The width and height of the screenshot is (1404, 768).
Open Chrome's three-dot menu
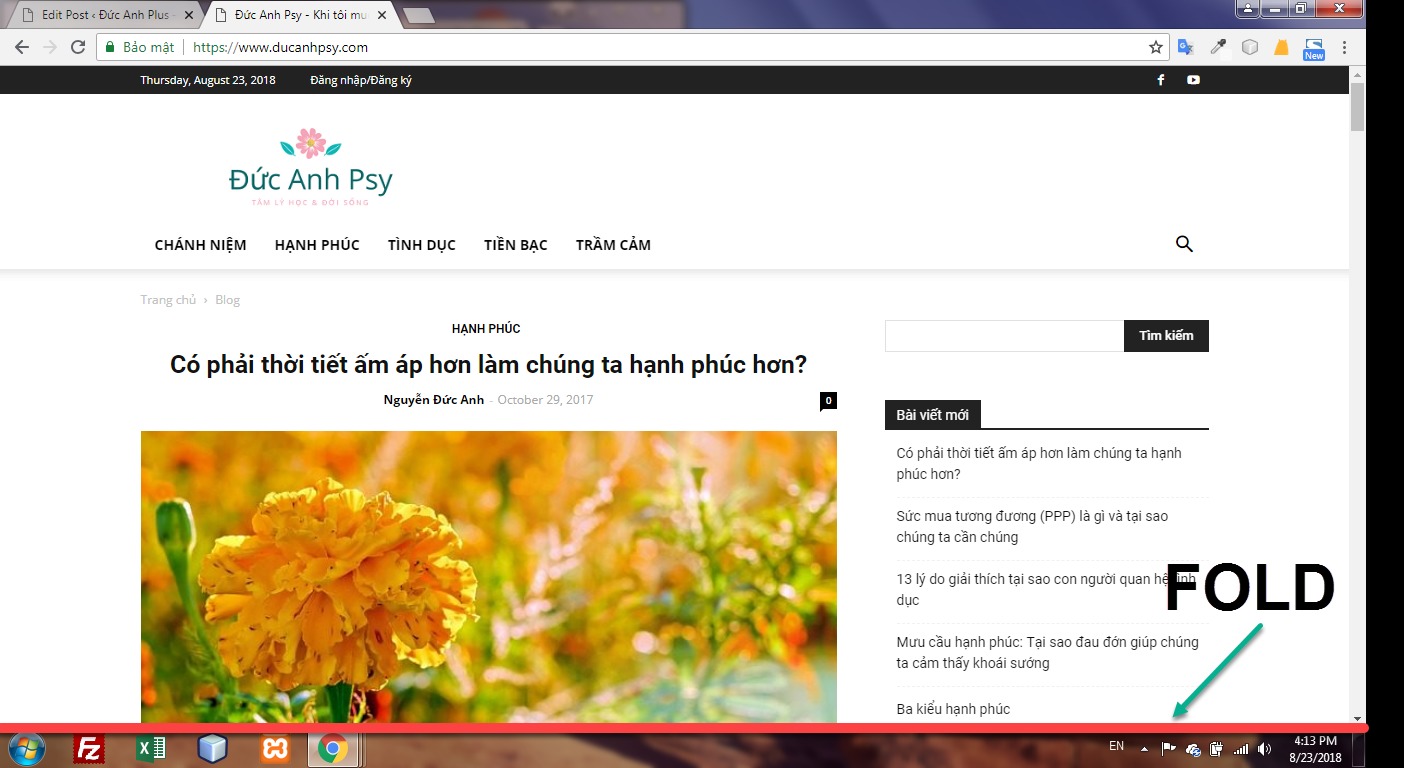pos(1345,47)
